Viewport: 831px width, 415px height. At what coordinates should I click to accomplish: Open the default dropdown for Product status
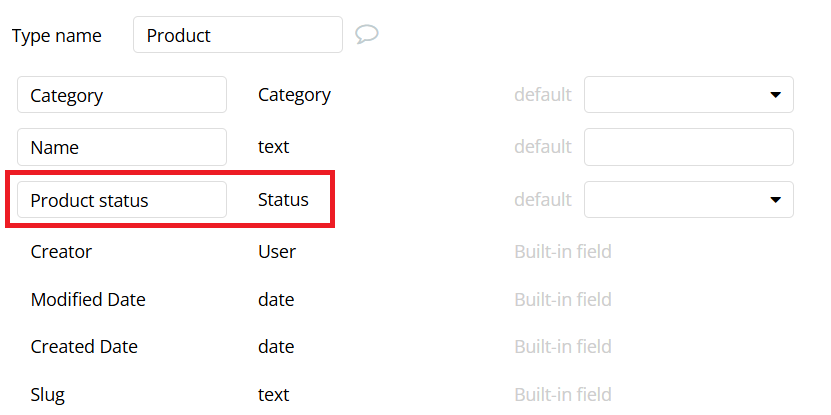[x=689, y=200]
